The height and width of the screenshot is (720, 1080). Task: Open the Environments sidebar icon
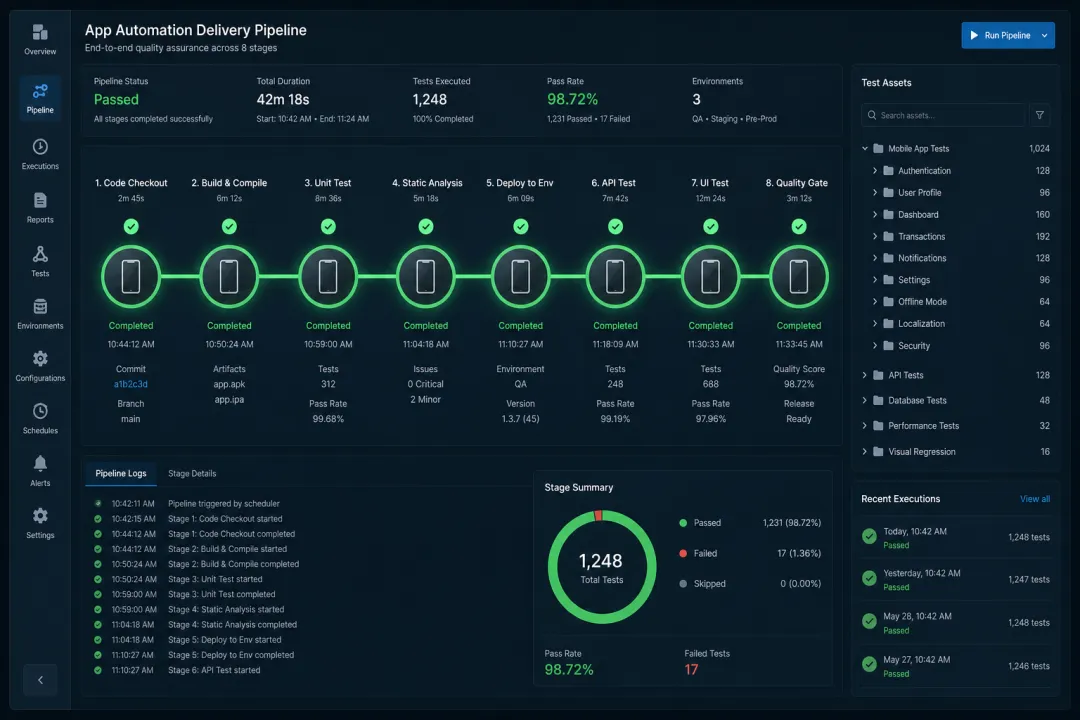40,307
